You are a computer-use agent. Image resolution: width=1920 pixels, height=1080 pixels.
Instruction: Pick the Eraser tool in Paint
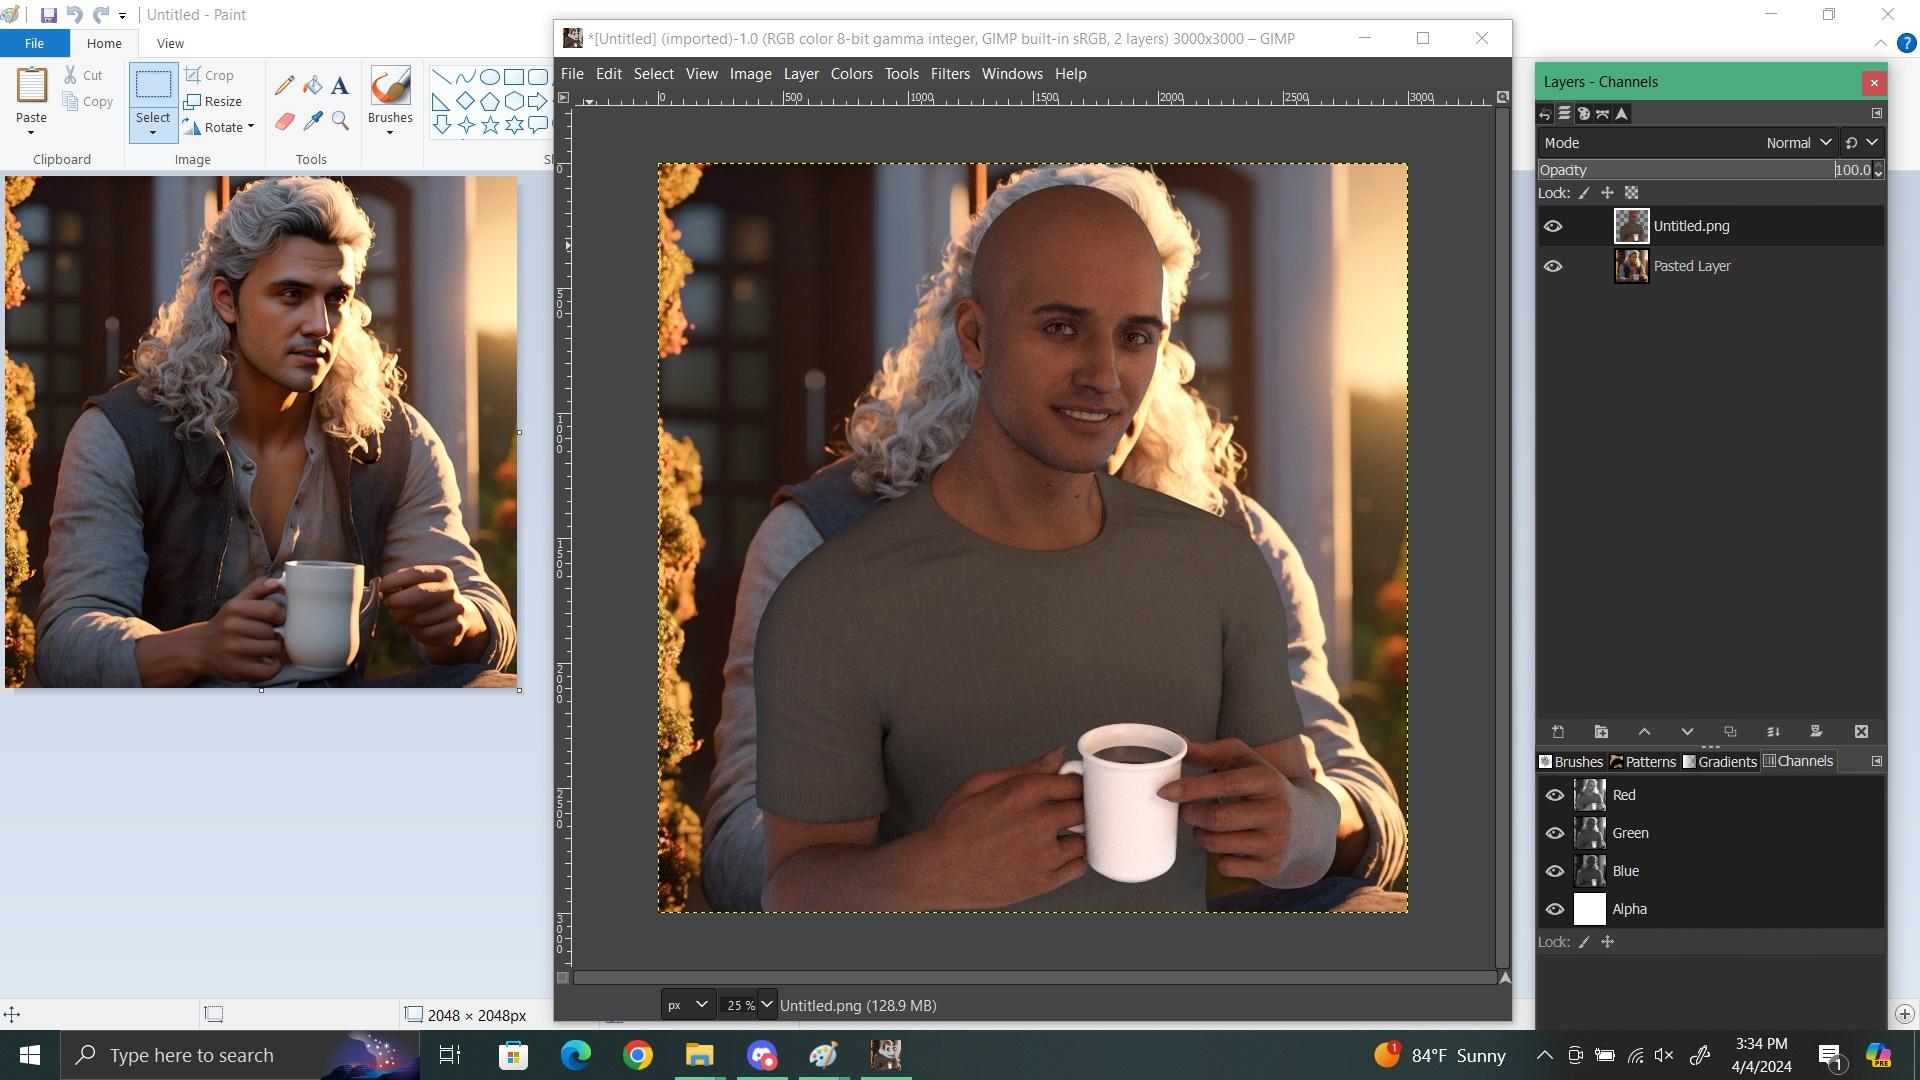[285, 121]
